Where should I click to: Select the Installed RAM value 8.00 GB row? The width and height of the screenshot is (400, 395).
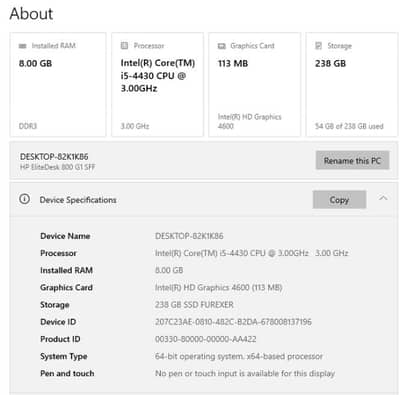point(169,270)
